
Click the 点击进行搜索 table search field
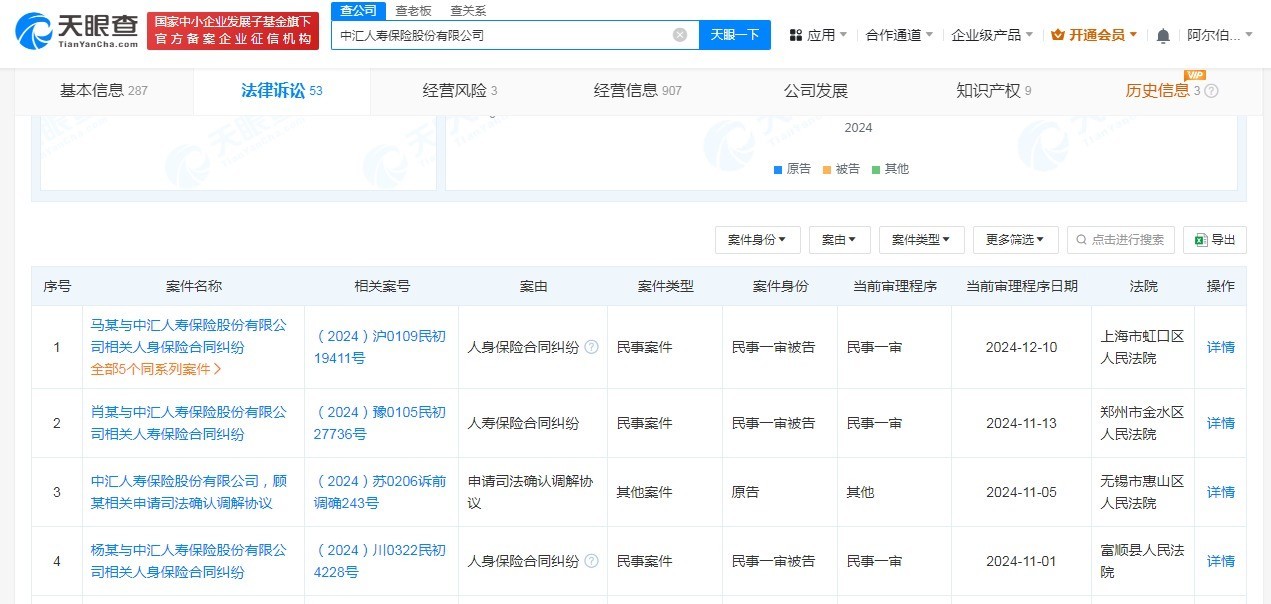[x=1121, y=240]
